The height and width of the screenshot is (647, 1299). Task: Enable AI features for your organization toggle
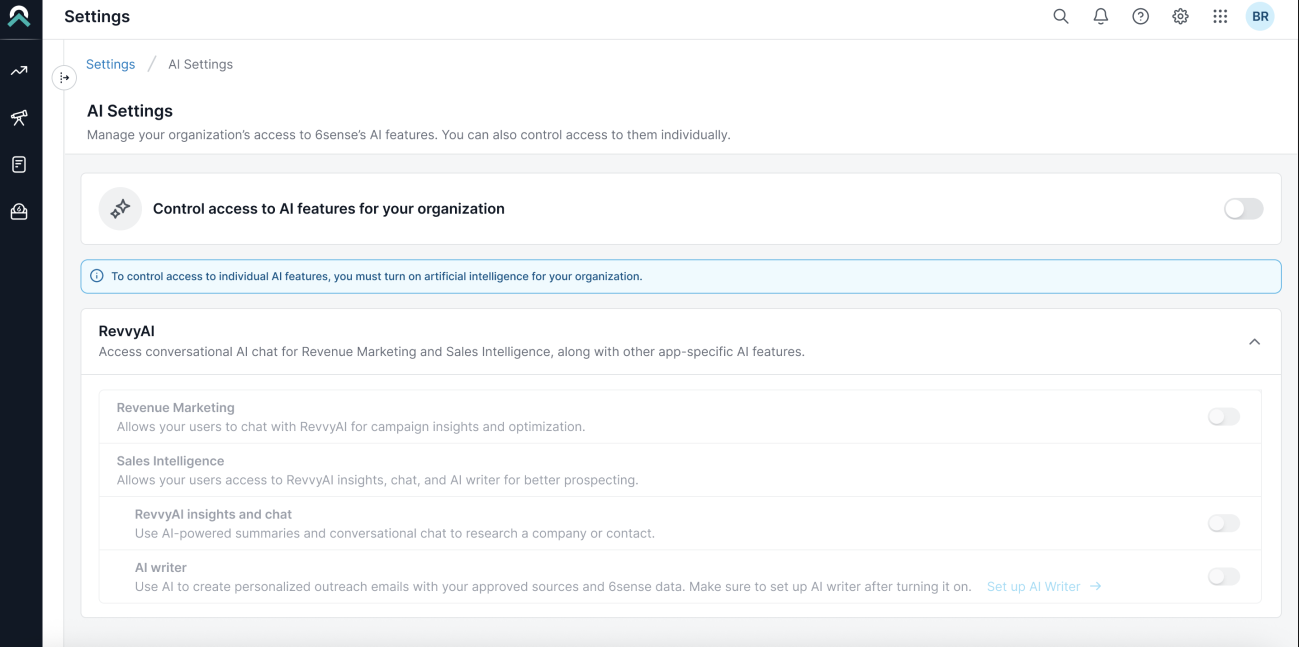[1243, 209]
